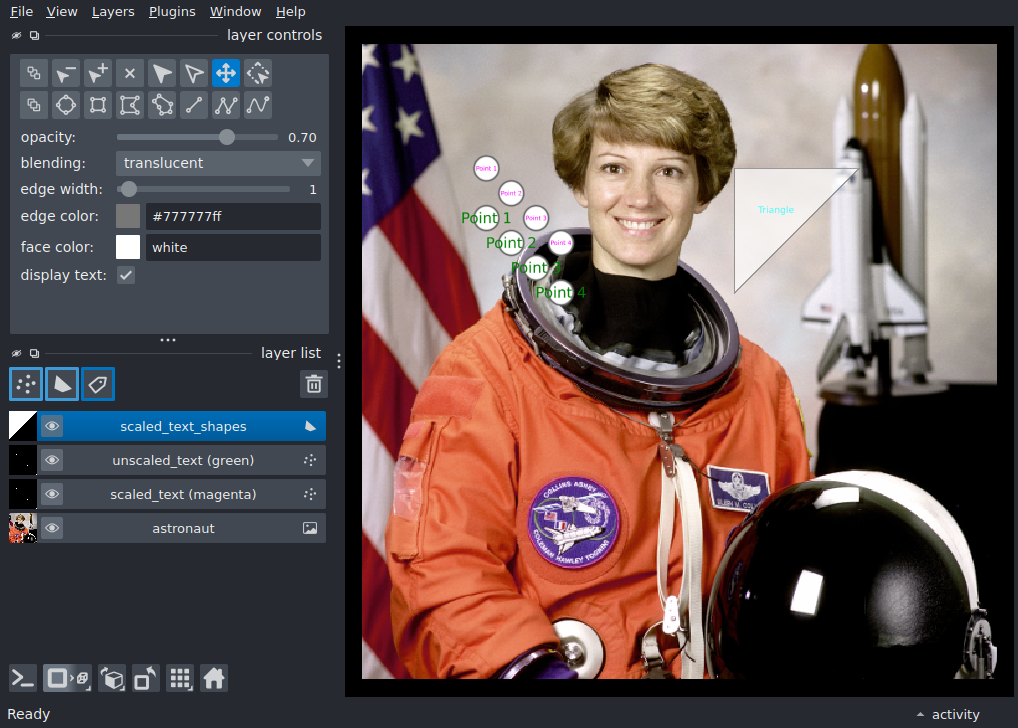The image size is (1018, 728).
Task: Delete selected layers with trash icon
Action: [x=314, y=384]
